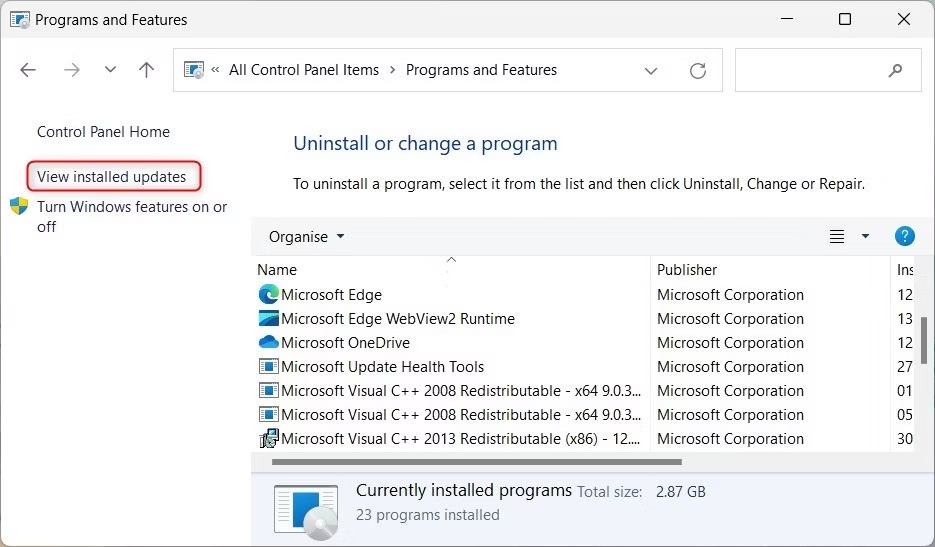Expand the address bar history dropdown
Viewport: 935px width, 547px height.
coord(651,70)
